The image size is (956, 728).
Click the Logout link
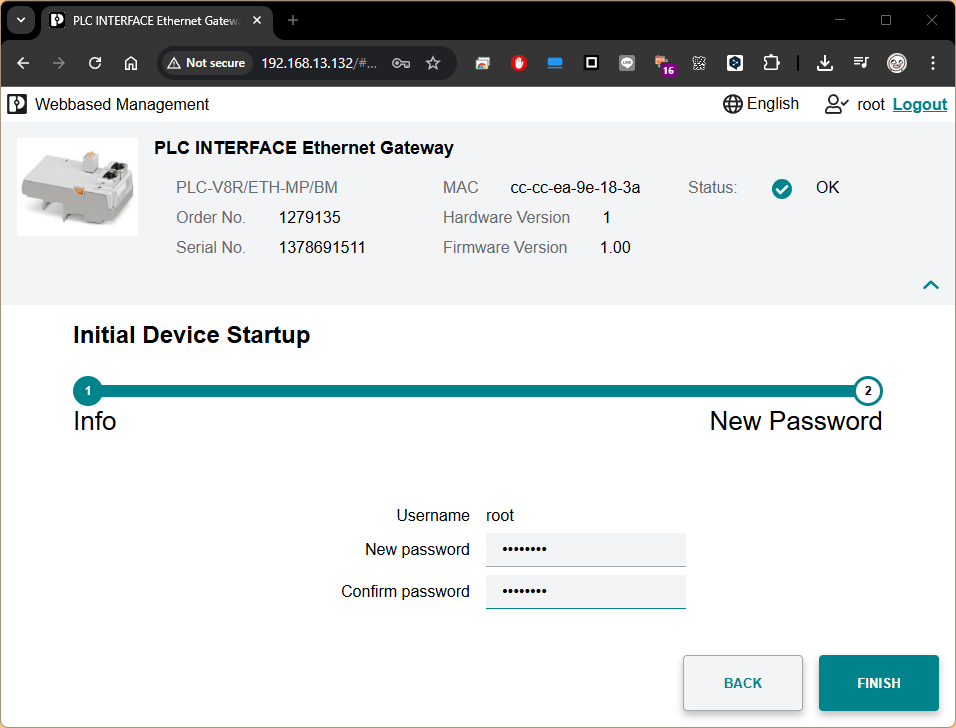click(919, 104)
